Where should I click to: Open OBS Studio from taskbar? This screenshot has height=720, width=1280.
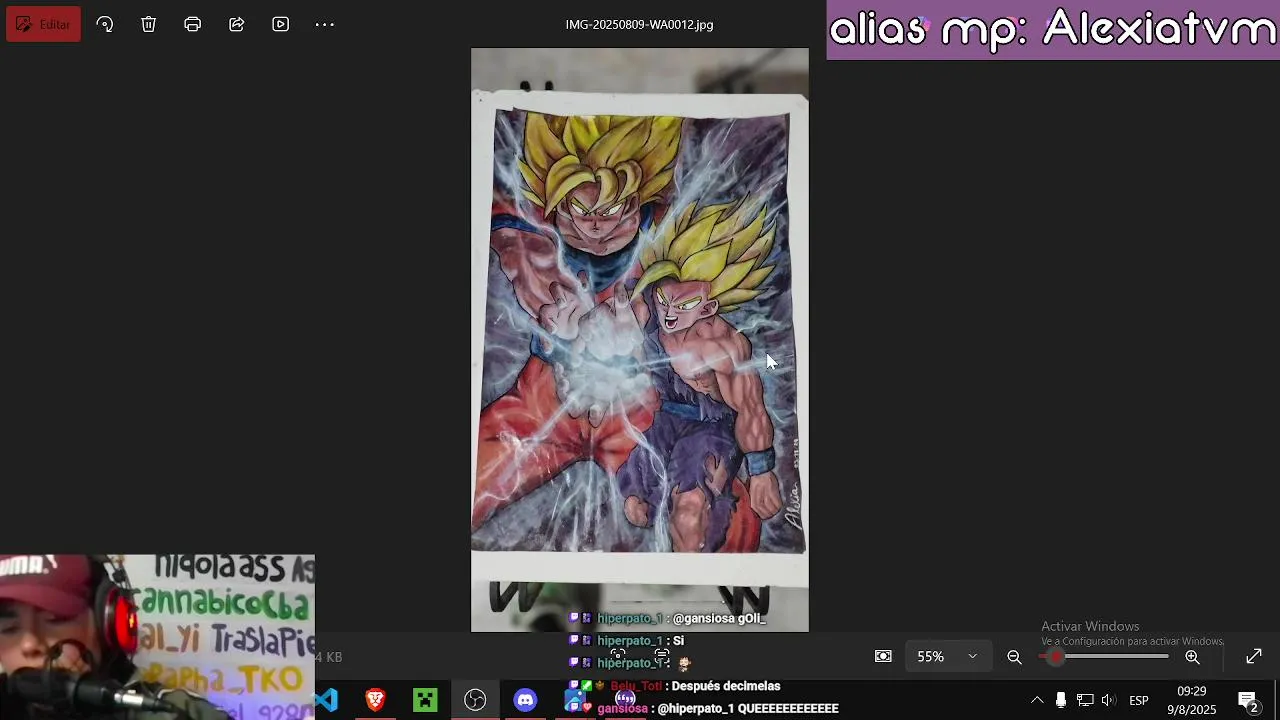[x=475, y=700]
